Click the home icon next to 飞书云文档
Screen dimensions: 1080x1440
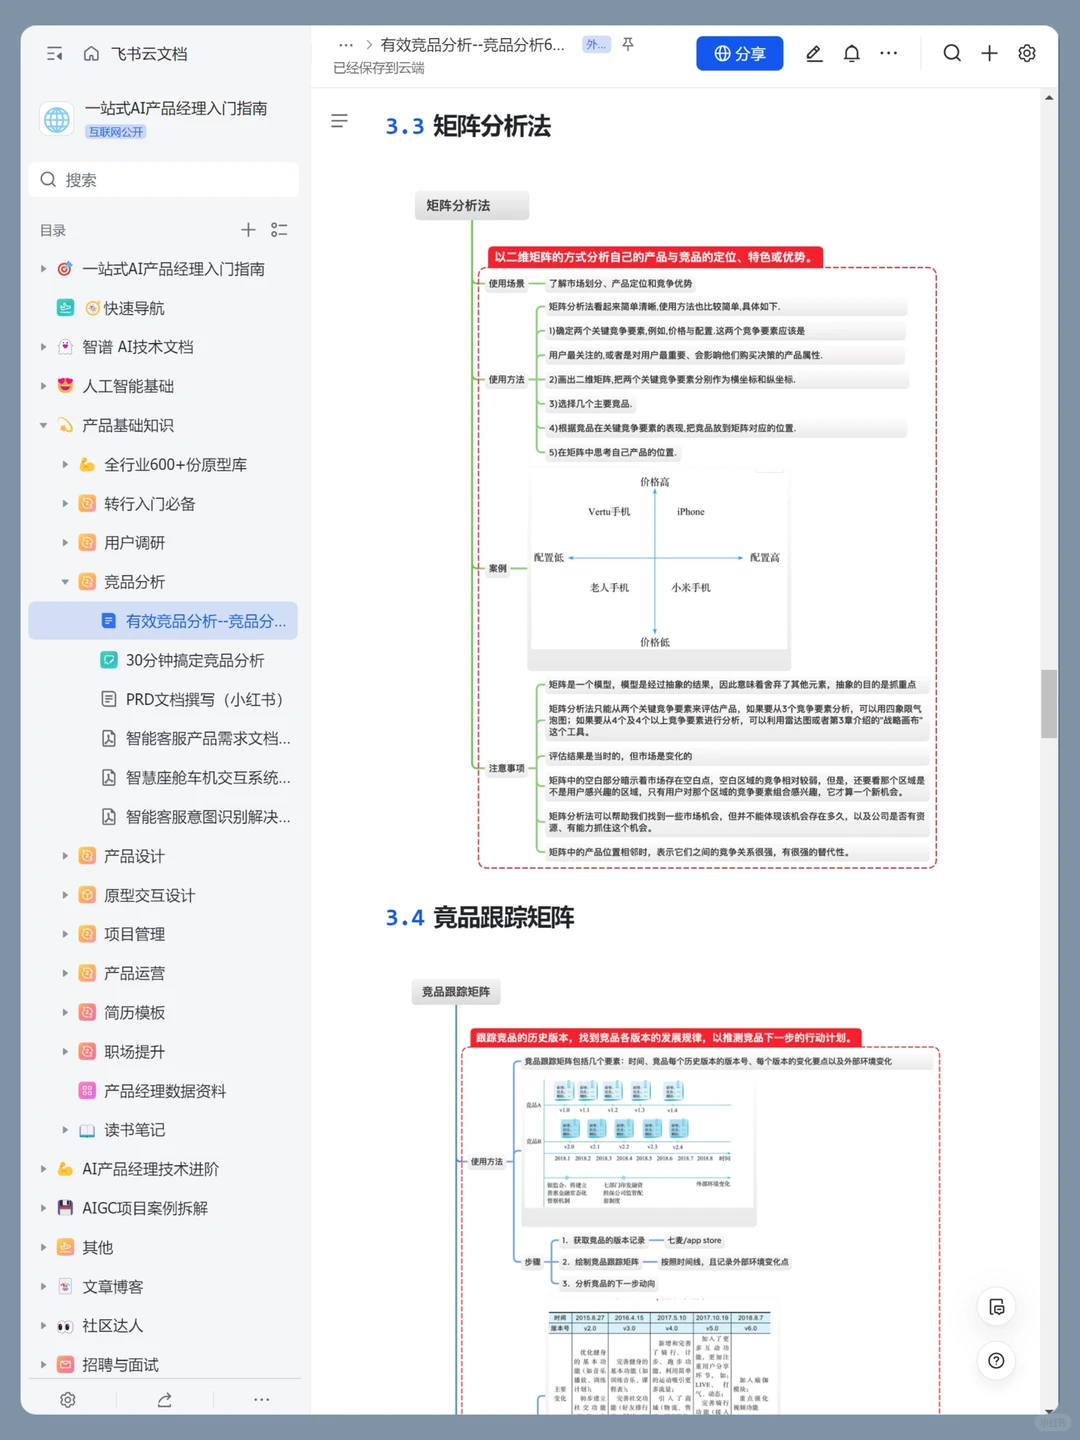(90, 54)
